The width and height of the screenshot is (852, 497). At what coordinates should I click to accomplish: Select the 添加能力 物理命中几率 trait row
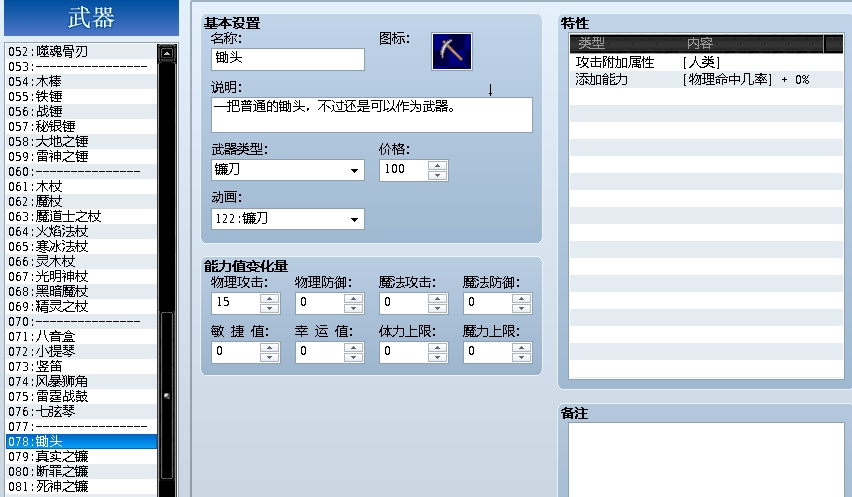tap(706, 79)
